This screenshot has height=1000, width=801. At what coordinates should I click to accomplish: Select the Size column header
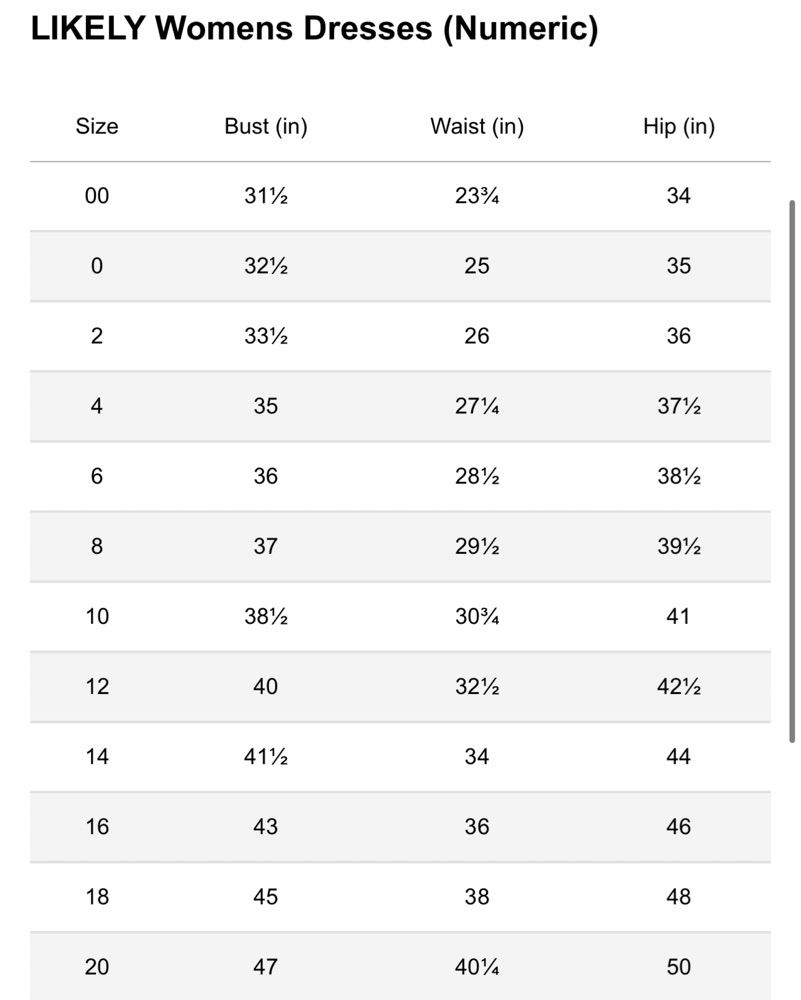[x=97, y=126]
